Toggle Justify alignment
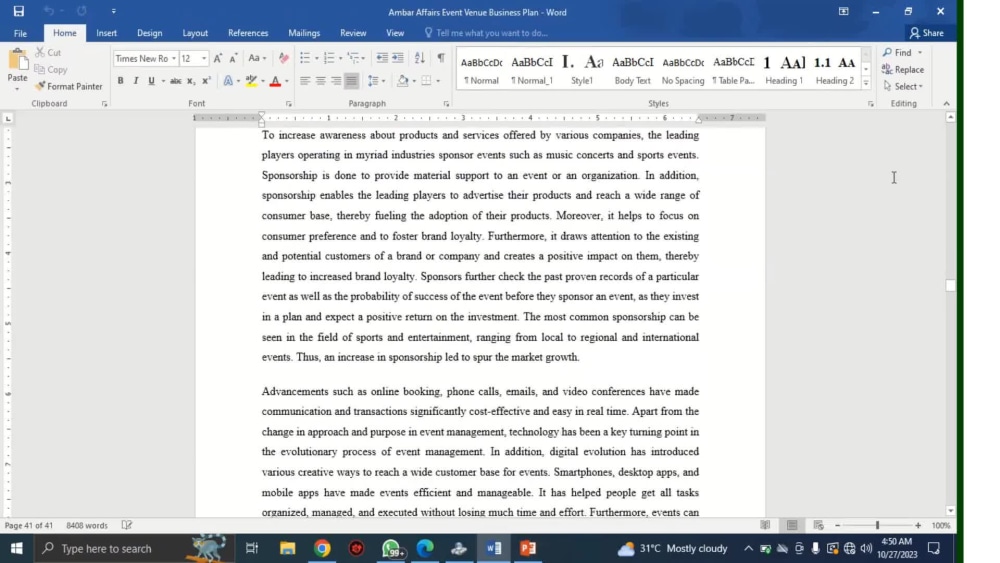The width and height of the screenshot is (1000, 563). (x=351, y=81)
